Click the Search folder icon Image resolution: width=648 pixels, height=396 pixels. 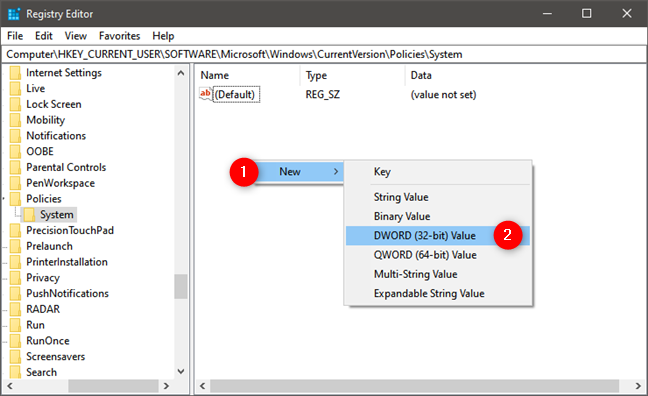pos(15,372)
